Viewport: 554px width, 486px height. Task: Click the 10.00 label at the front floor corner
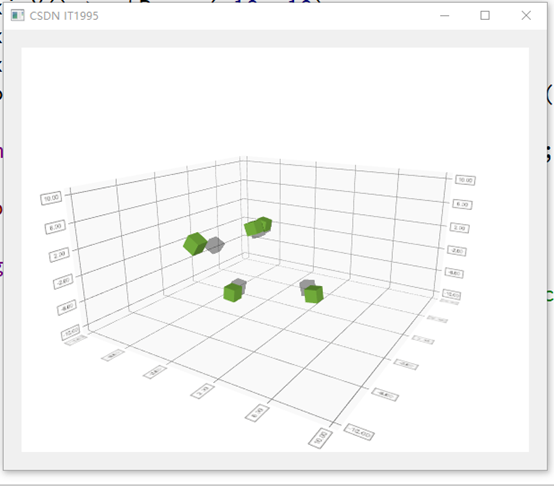(321, 438)
